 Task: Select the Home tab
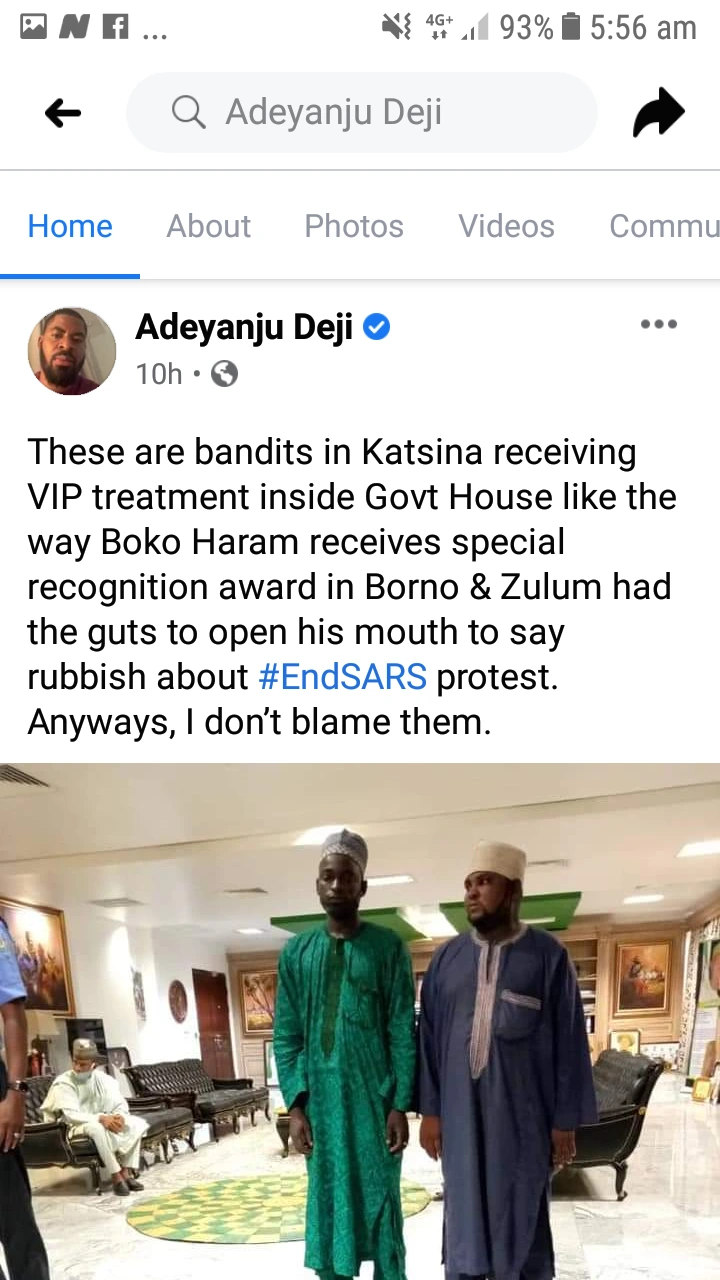coord(70,226)
